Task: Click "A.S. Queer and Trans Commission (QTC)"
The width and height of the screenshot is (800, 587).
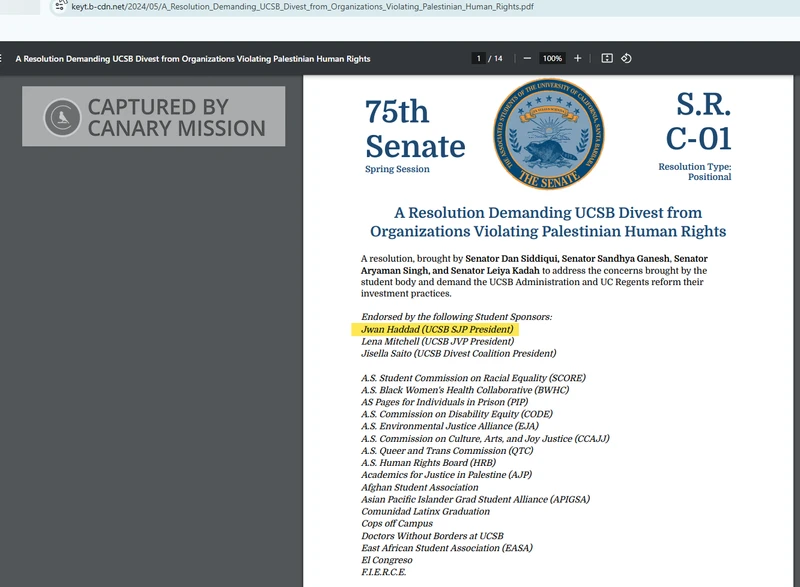Action: click(x=447, y=451)
